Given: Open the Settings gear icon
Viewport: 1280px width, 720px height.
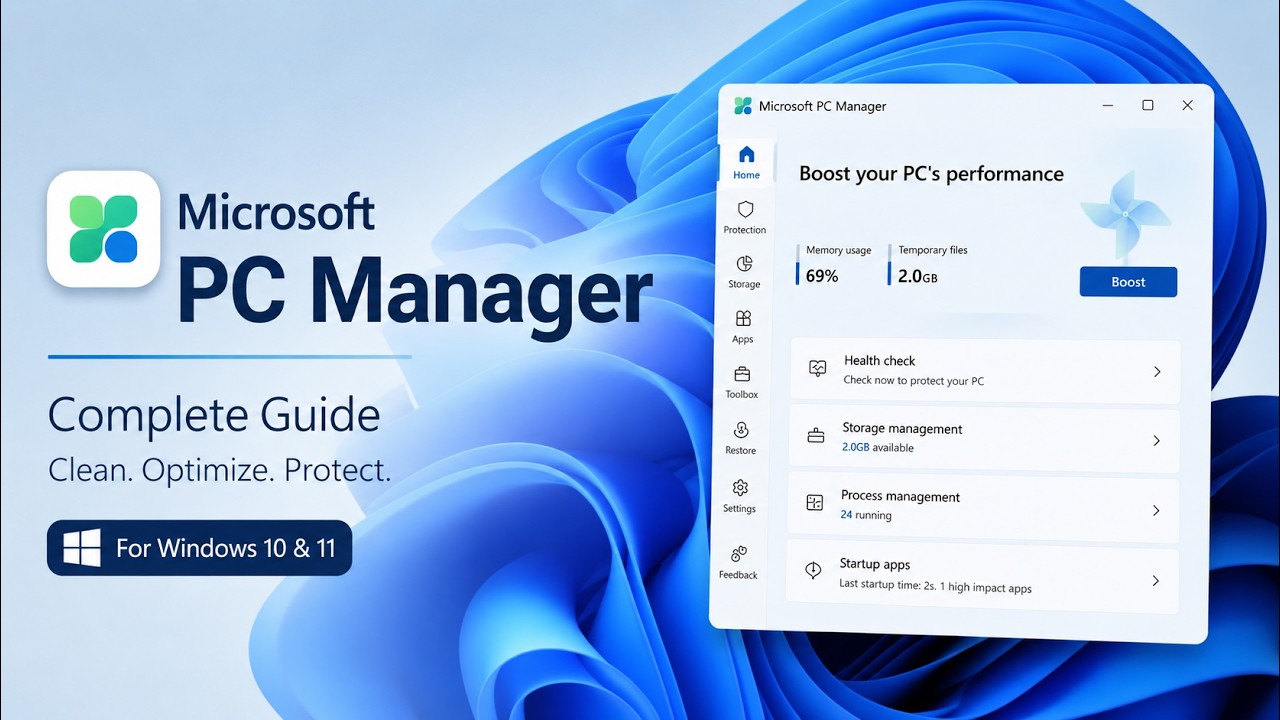Looking at the screenshot, I should [x=740, y=488].
